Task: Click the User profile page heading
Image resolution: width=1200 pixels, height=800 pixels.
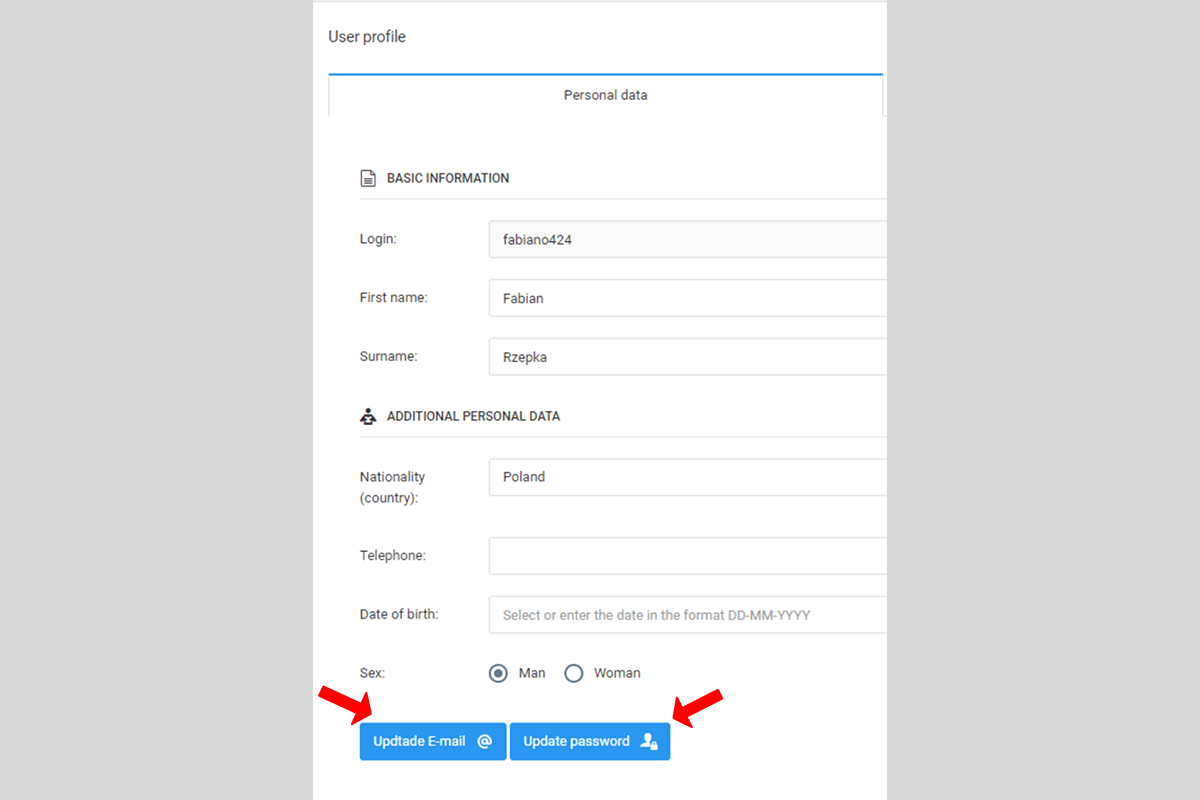Action: click(367, 37)
